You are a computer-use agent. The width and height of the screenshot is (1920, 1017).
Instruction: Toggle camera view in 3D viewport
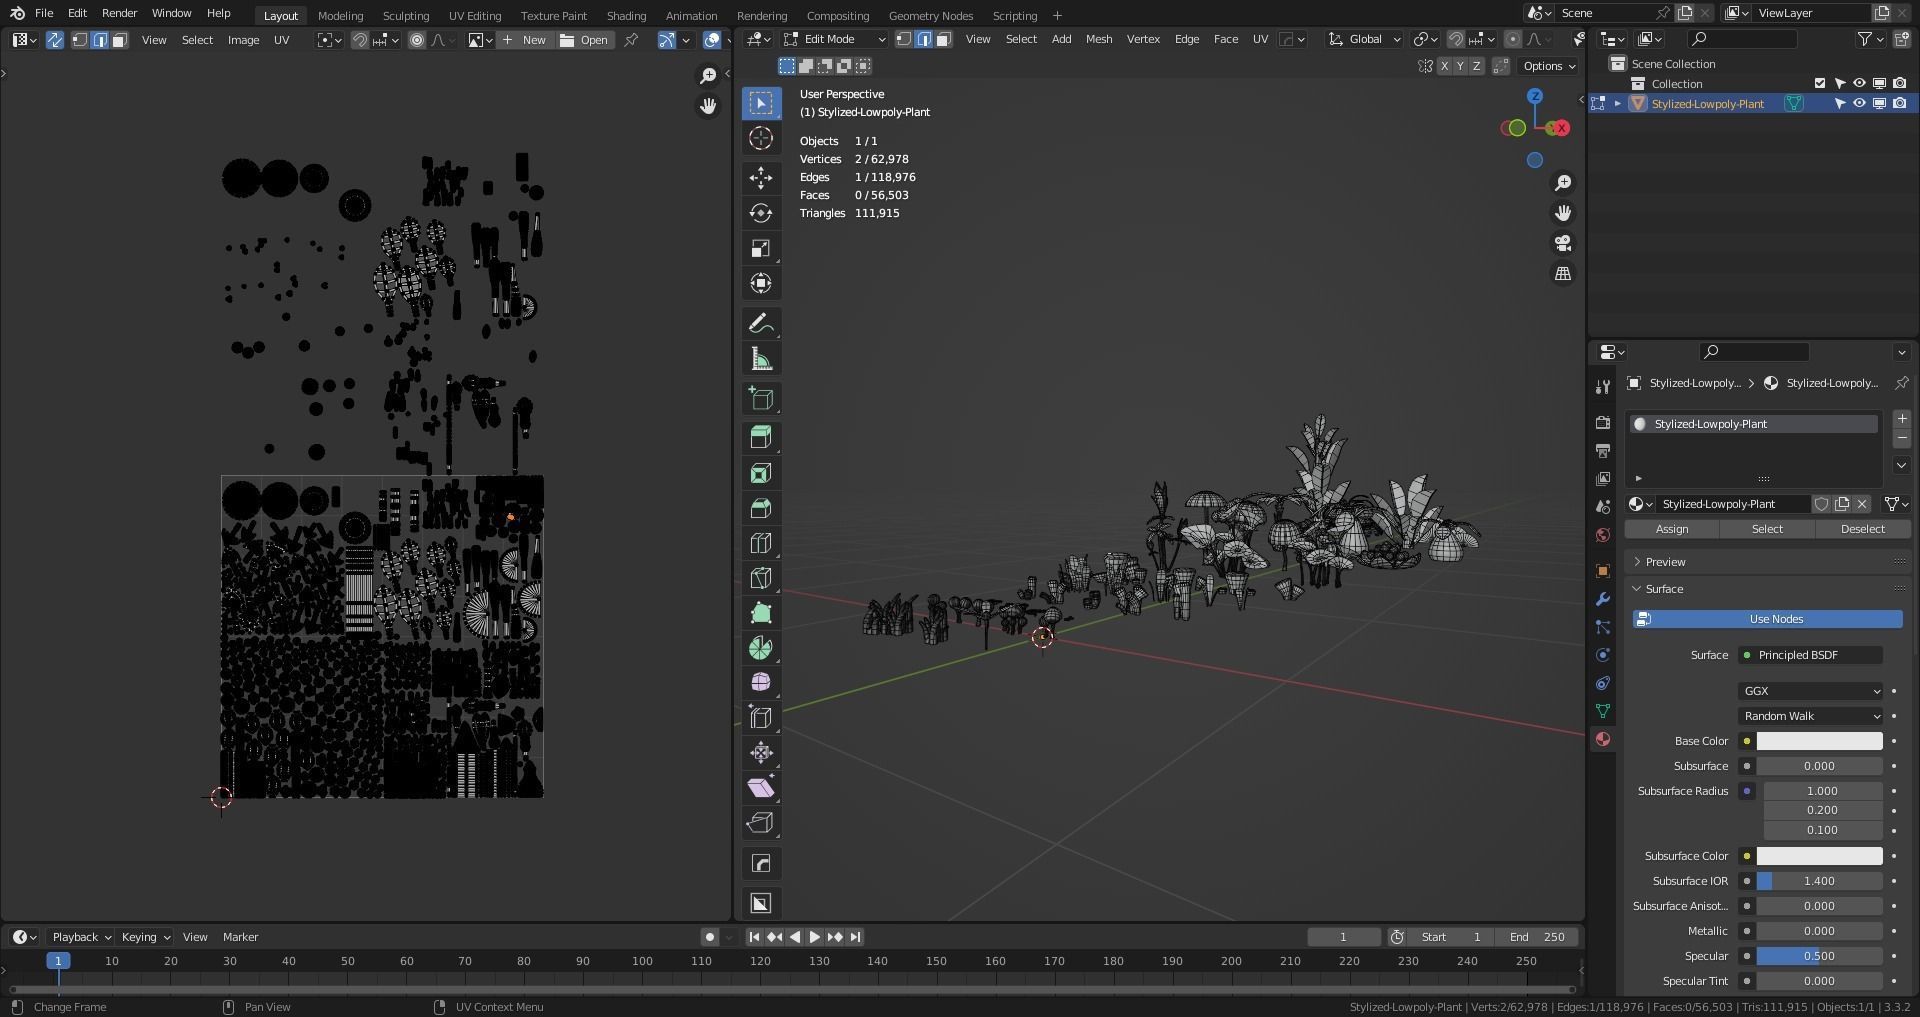[1562, 243]
